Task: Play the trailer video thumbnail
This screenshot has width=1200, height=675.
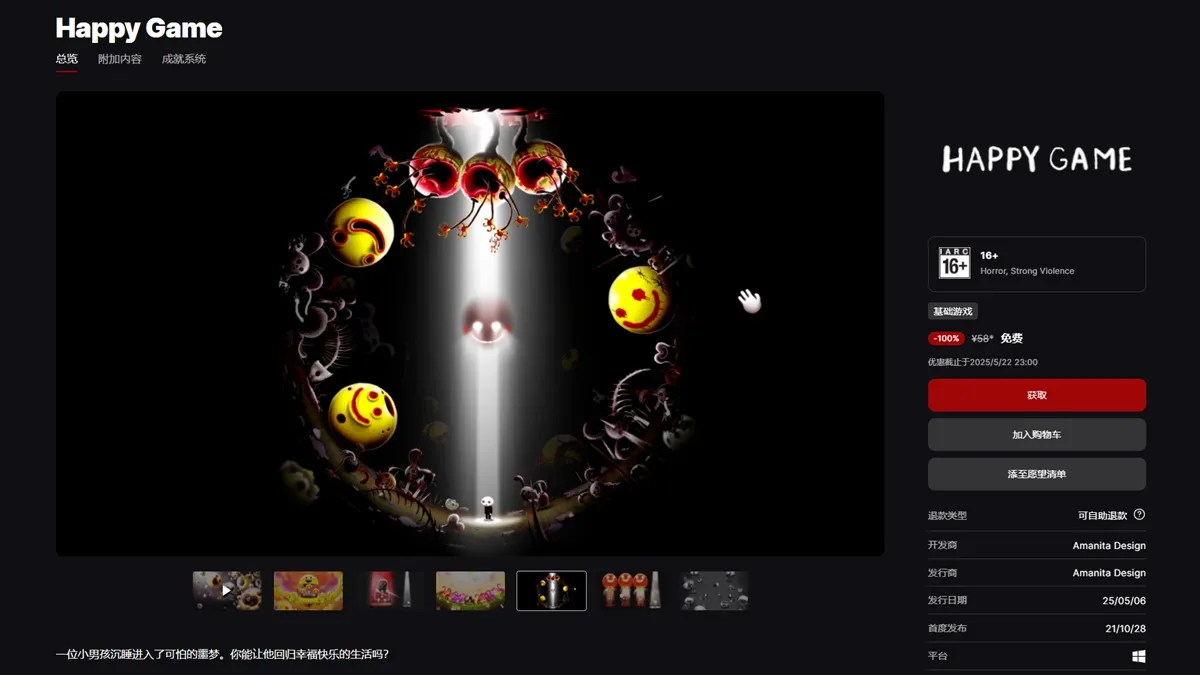Action: coord(227,591)
